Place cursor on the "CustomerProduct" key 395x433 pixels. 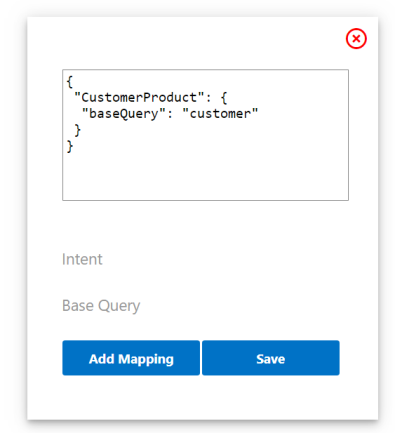tap(139, 98)
